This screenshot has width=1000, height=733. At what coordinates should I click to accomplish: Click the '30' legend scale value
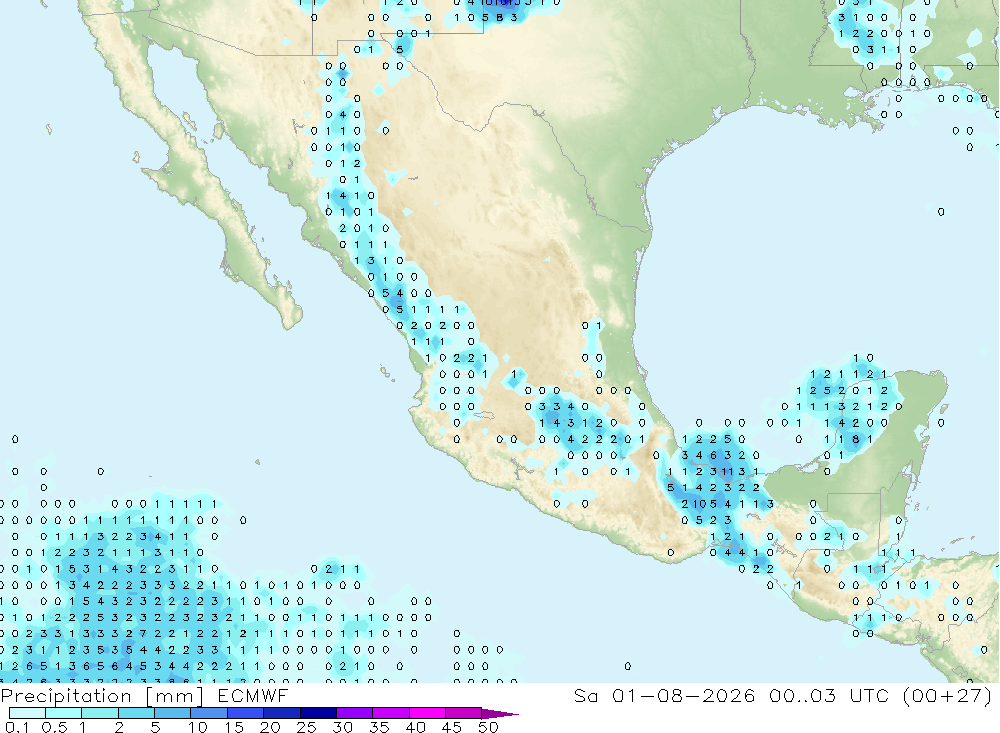343,727
